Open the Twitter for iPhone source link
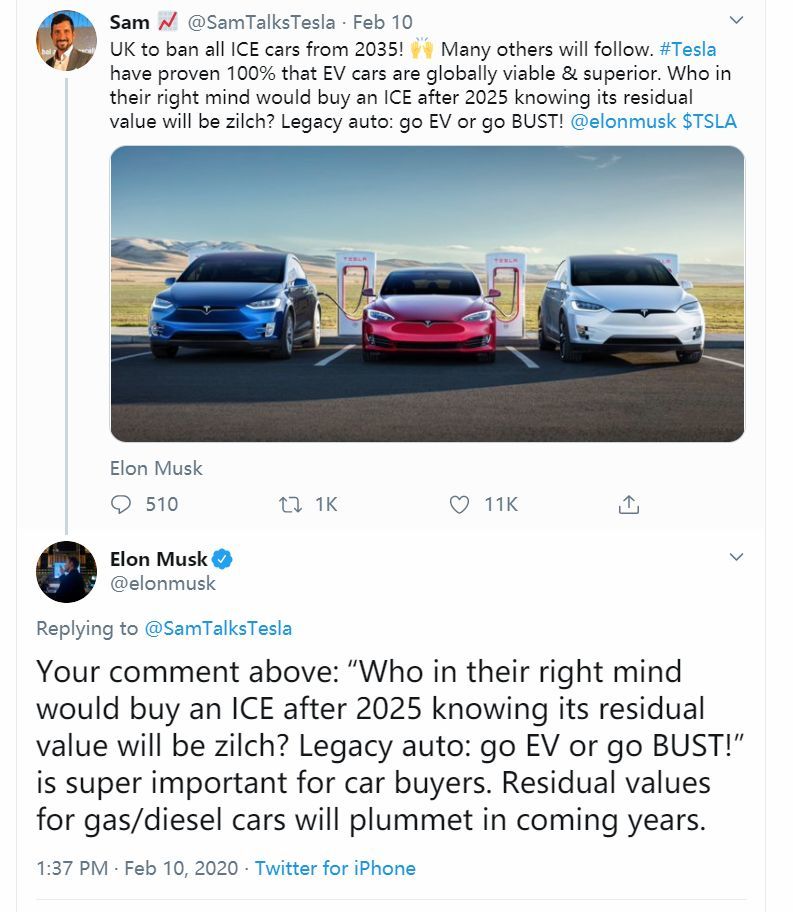 [x=335, y=868]
